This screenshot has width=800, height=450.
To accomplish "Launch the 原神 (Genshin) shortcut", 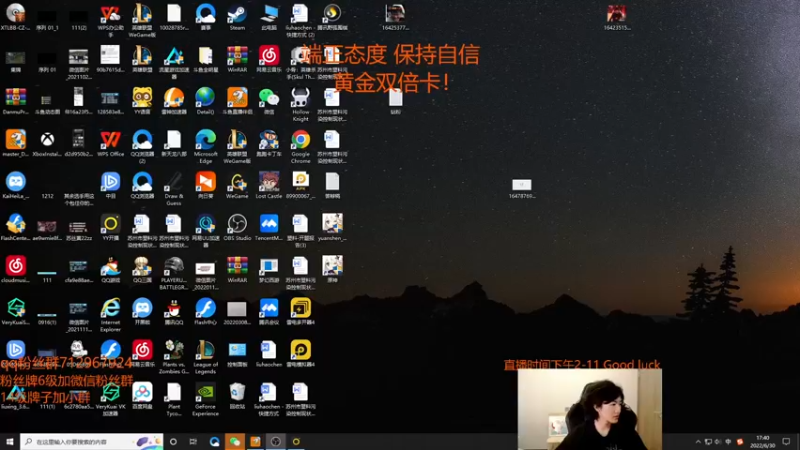I will (x=332, y=270).
